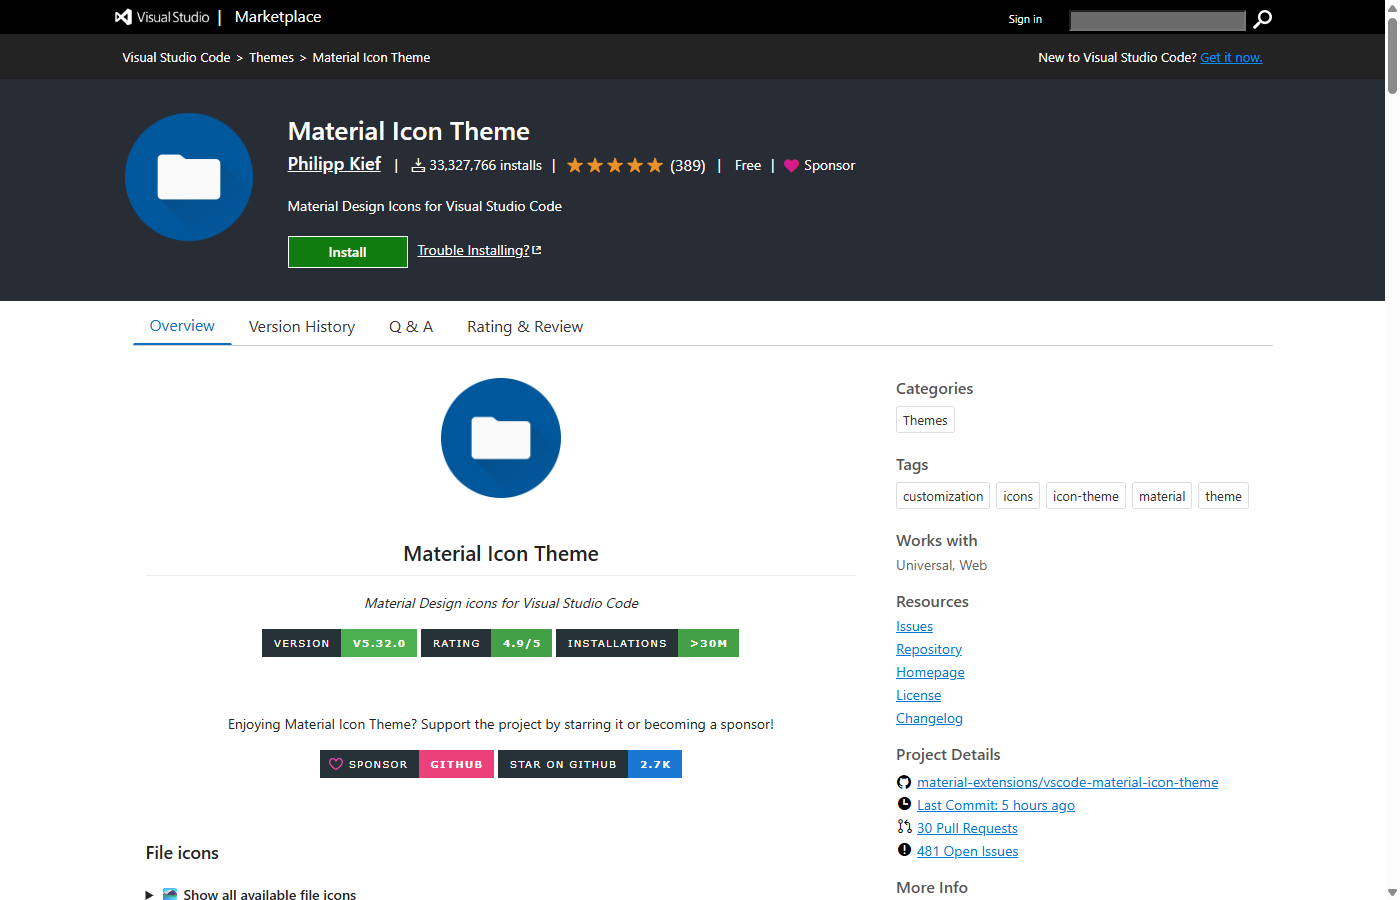The height and width of the screenshot is (900, 1400).
Task: Click the pull request icon beside 30 Pull Requests
Action: [904, 827]
